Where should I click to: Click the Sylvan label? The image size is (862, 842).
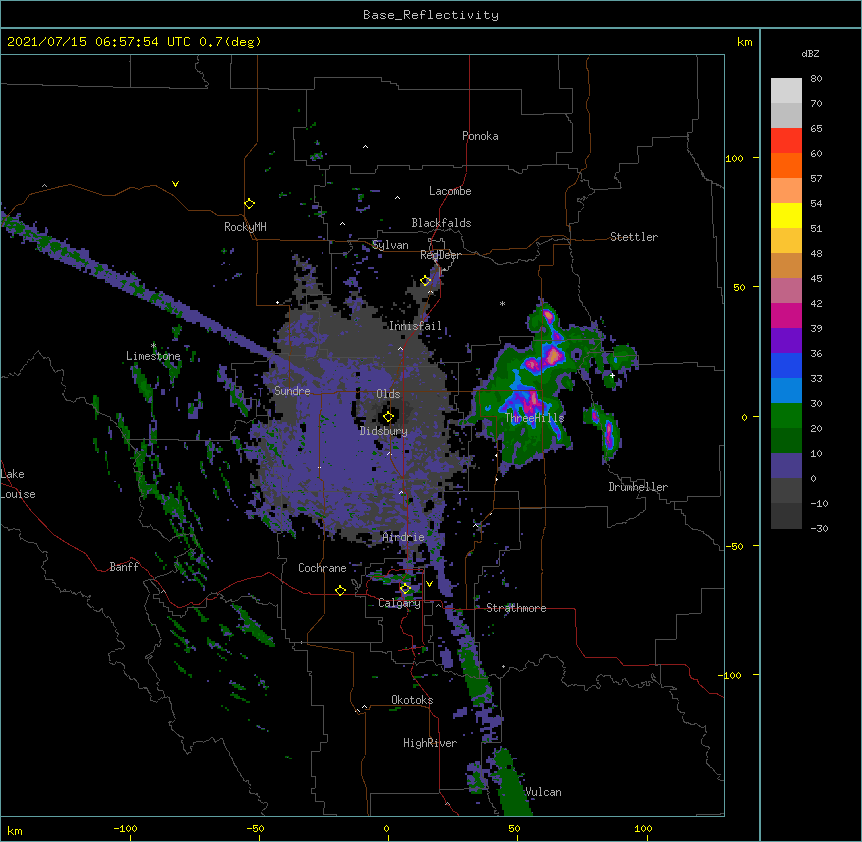coord(390,245)
